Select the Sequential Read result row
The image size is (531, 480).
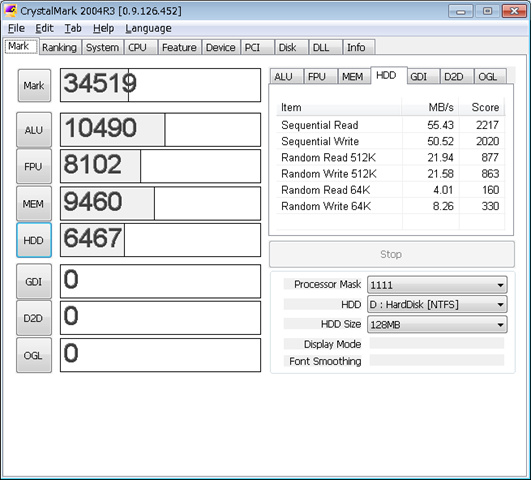[390, 125]
